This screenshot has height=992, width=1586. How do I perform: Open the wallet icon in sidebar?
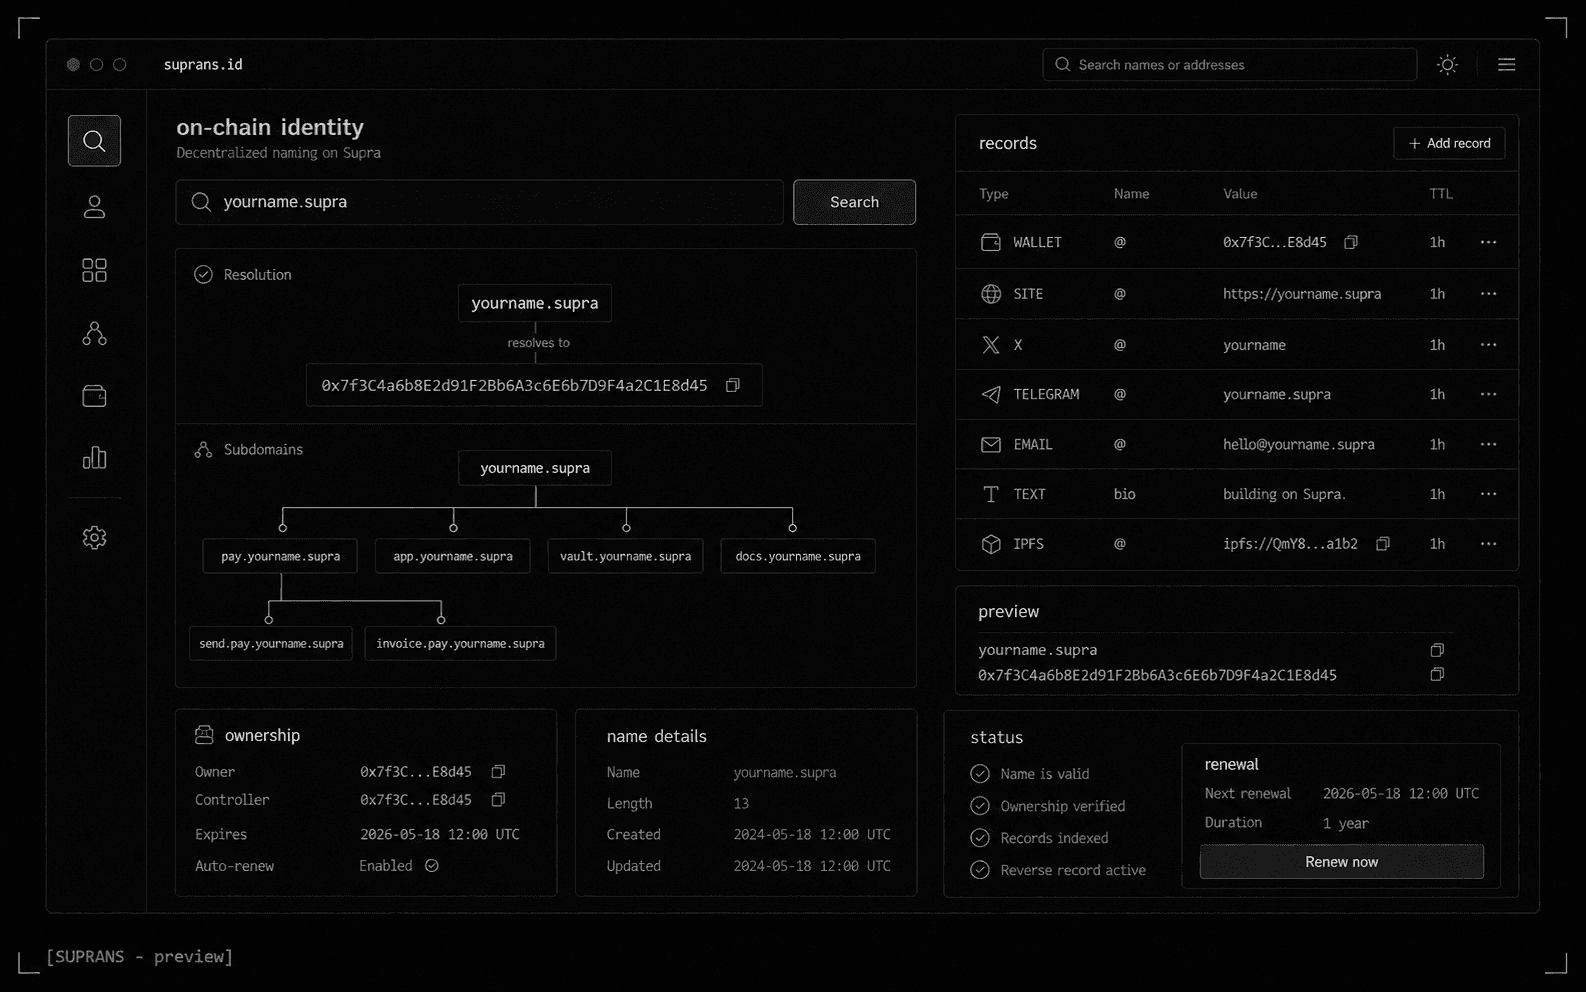[94, 396]
